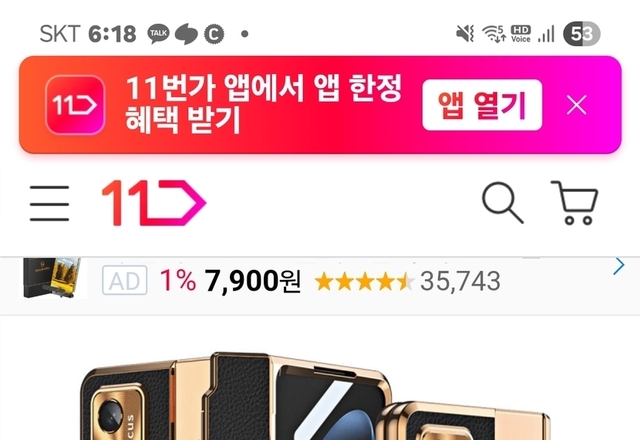Expand the ad with the blue chevron
This screenshot has height=440, width=640.
tap(619, 266)
